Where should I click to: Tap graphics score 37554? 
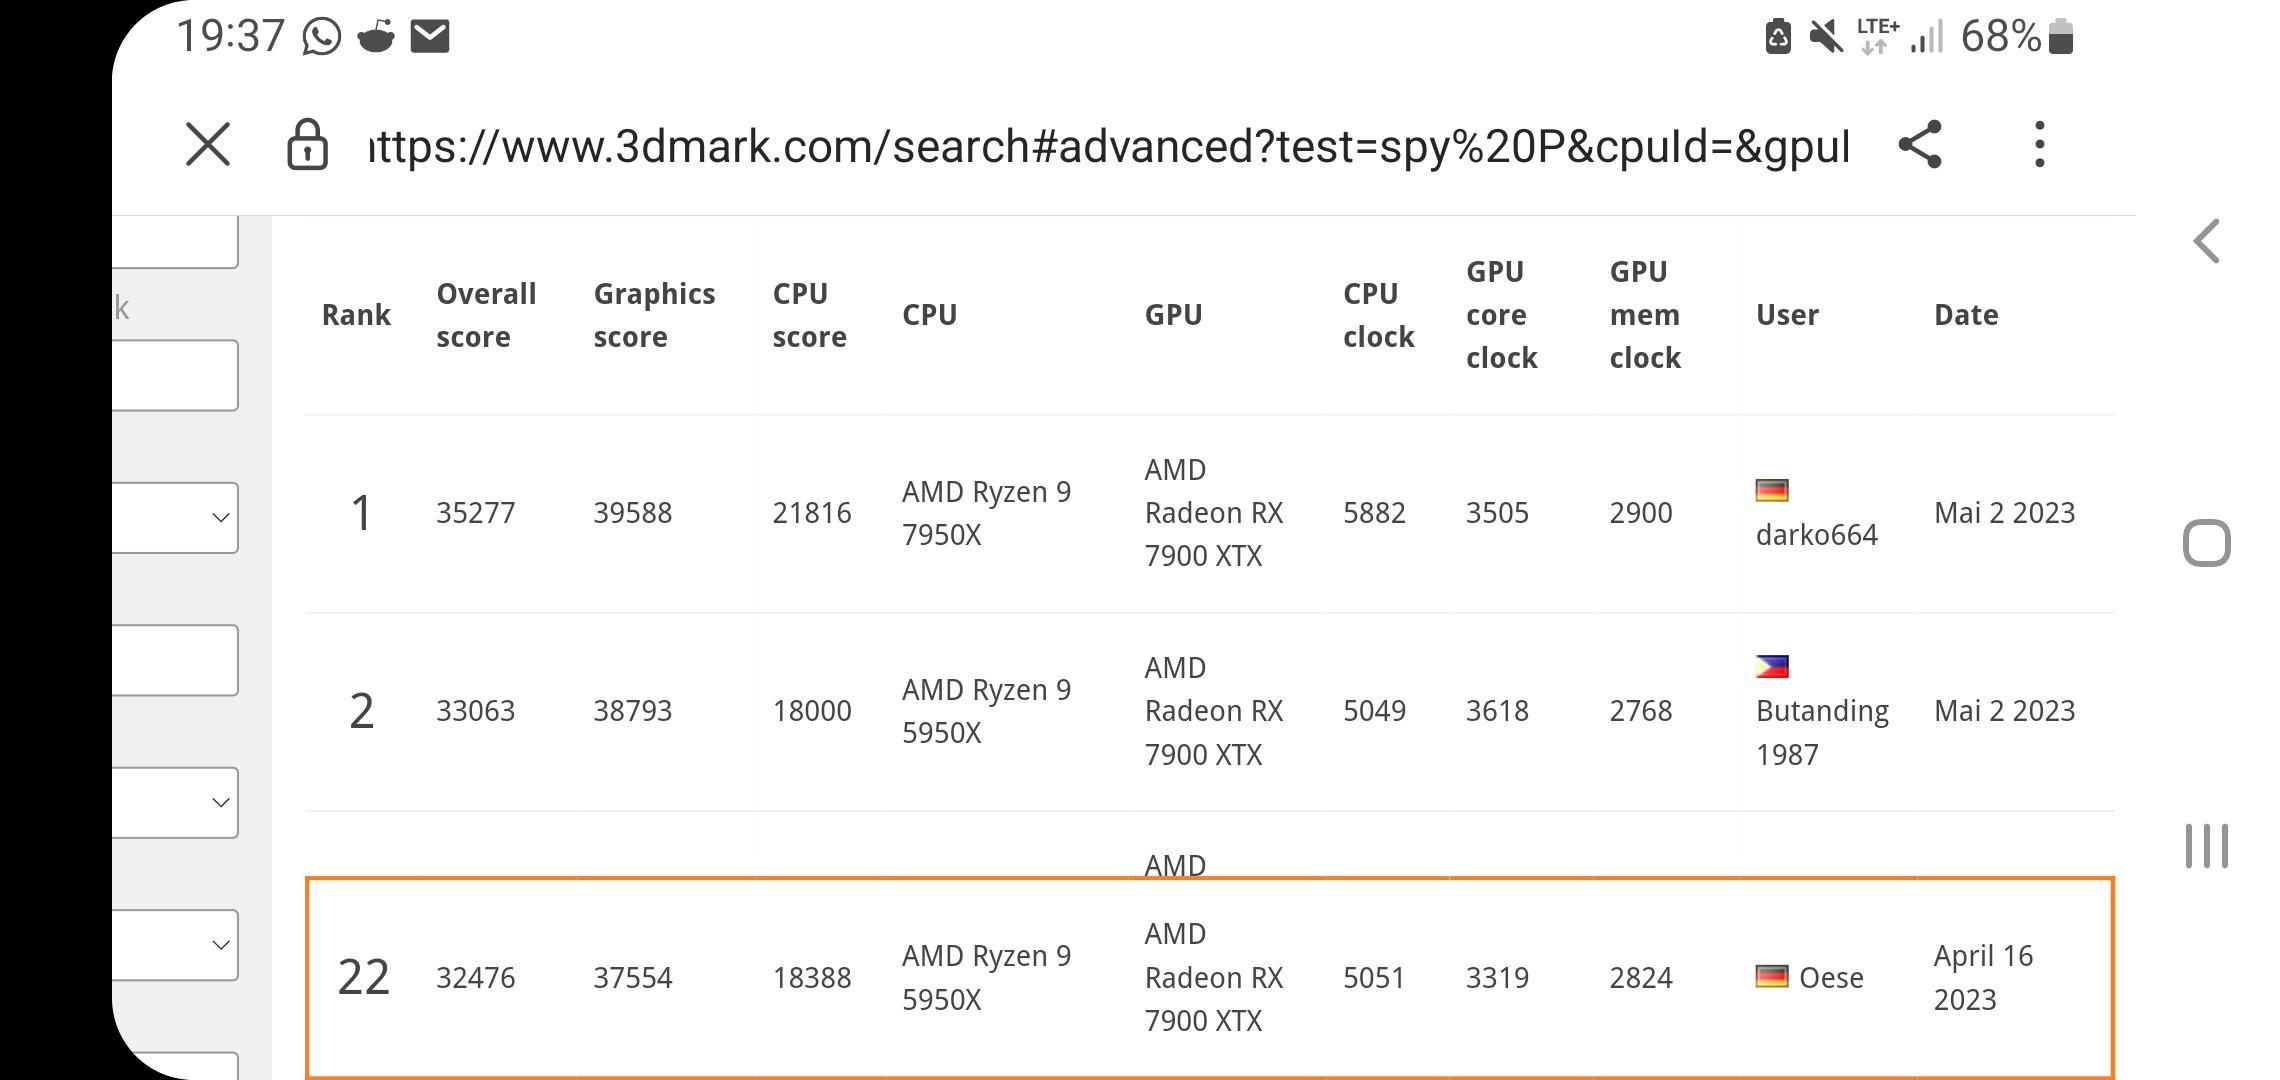tap(632, 977)
